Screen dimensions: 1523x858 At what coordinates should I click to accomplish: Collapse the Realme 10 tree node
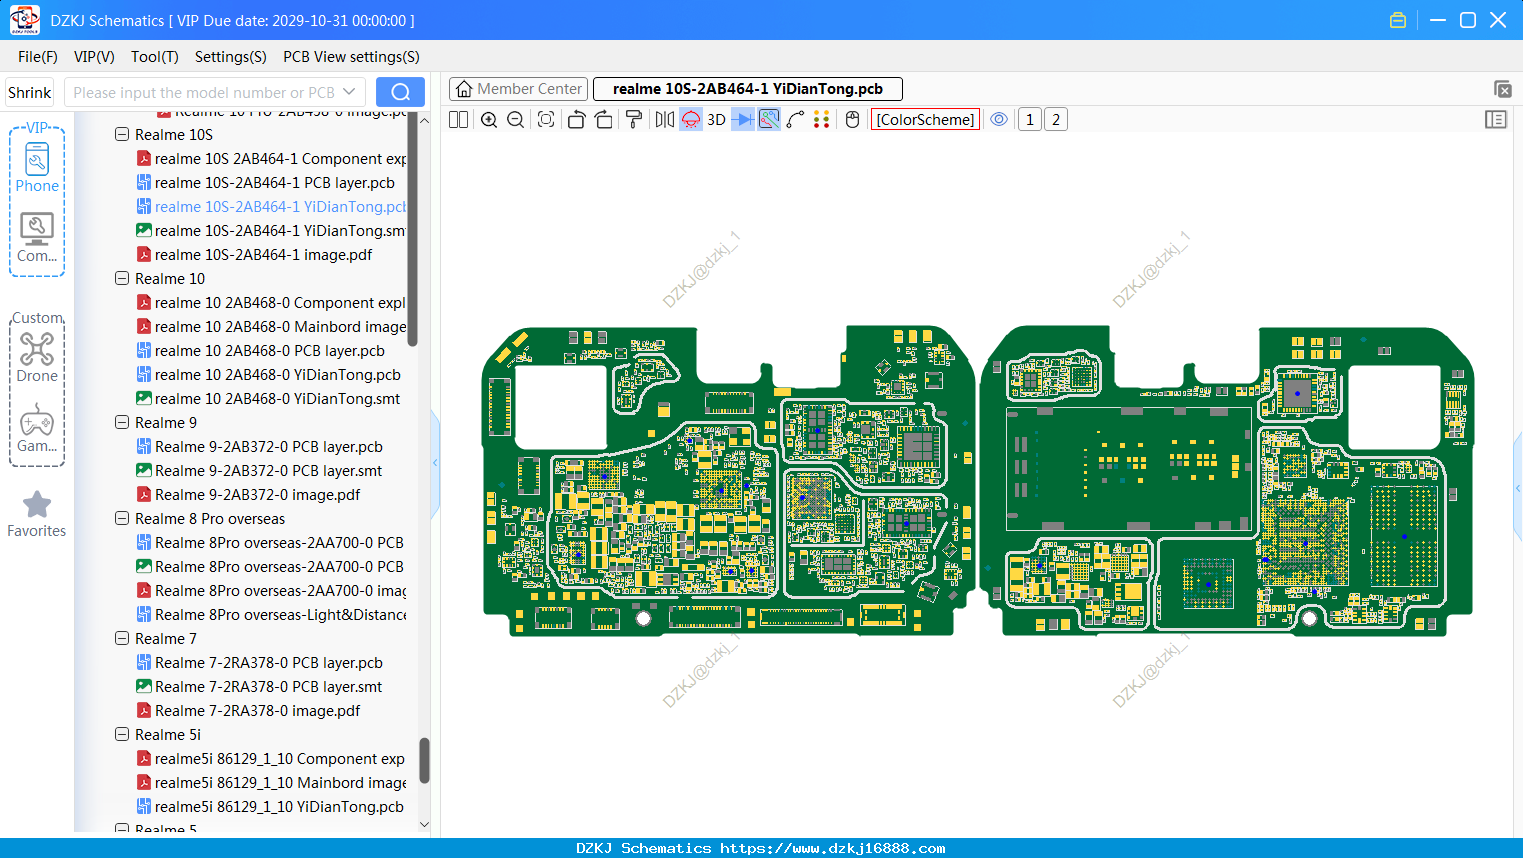point(122,278)
